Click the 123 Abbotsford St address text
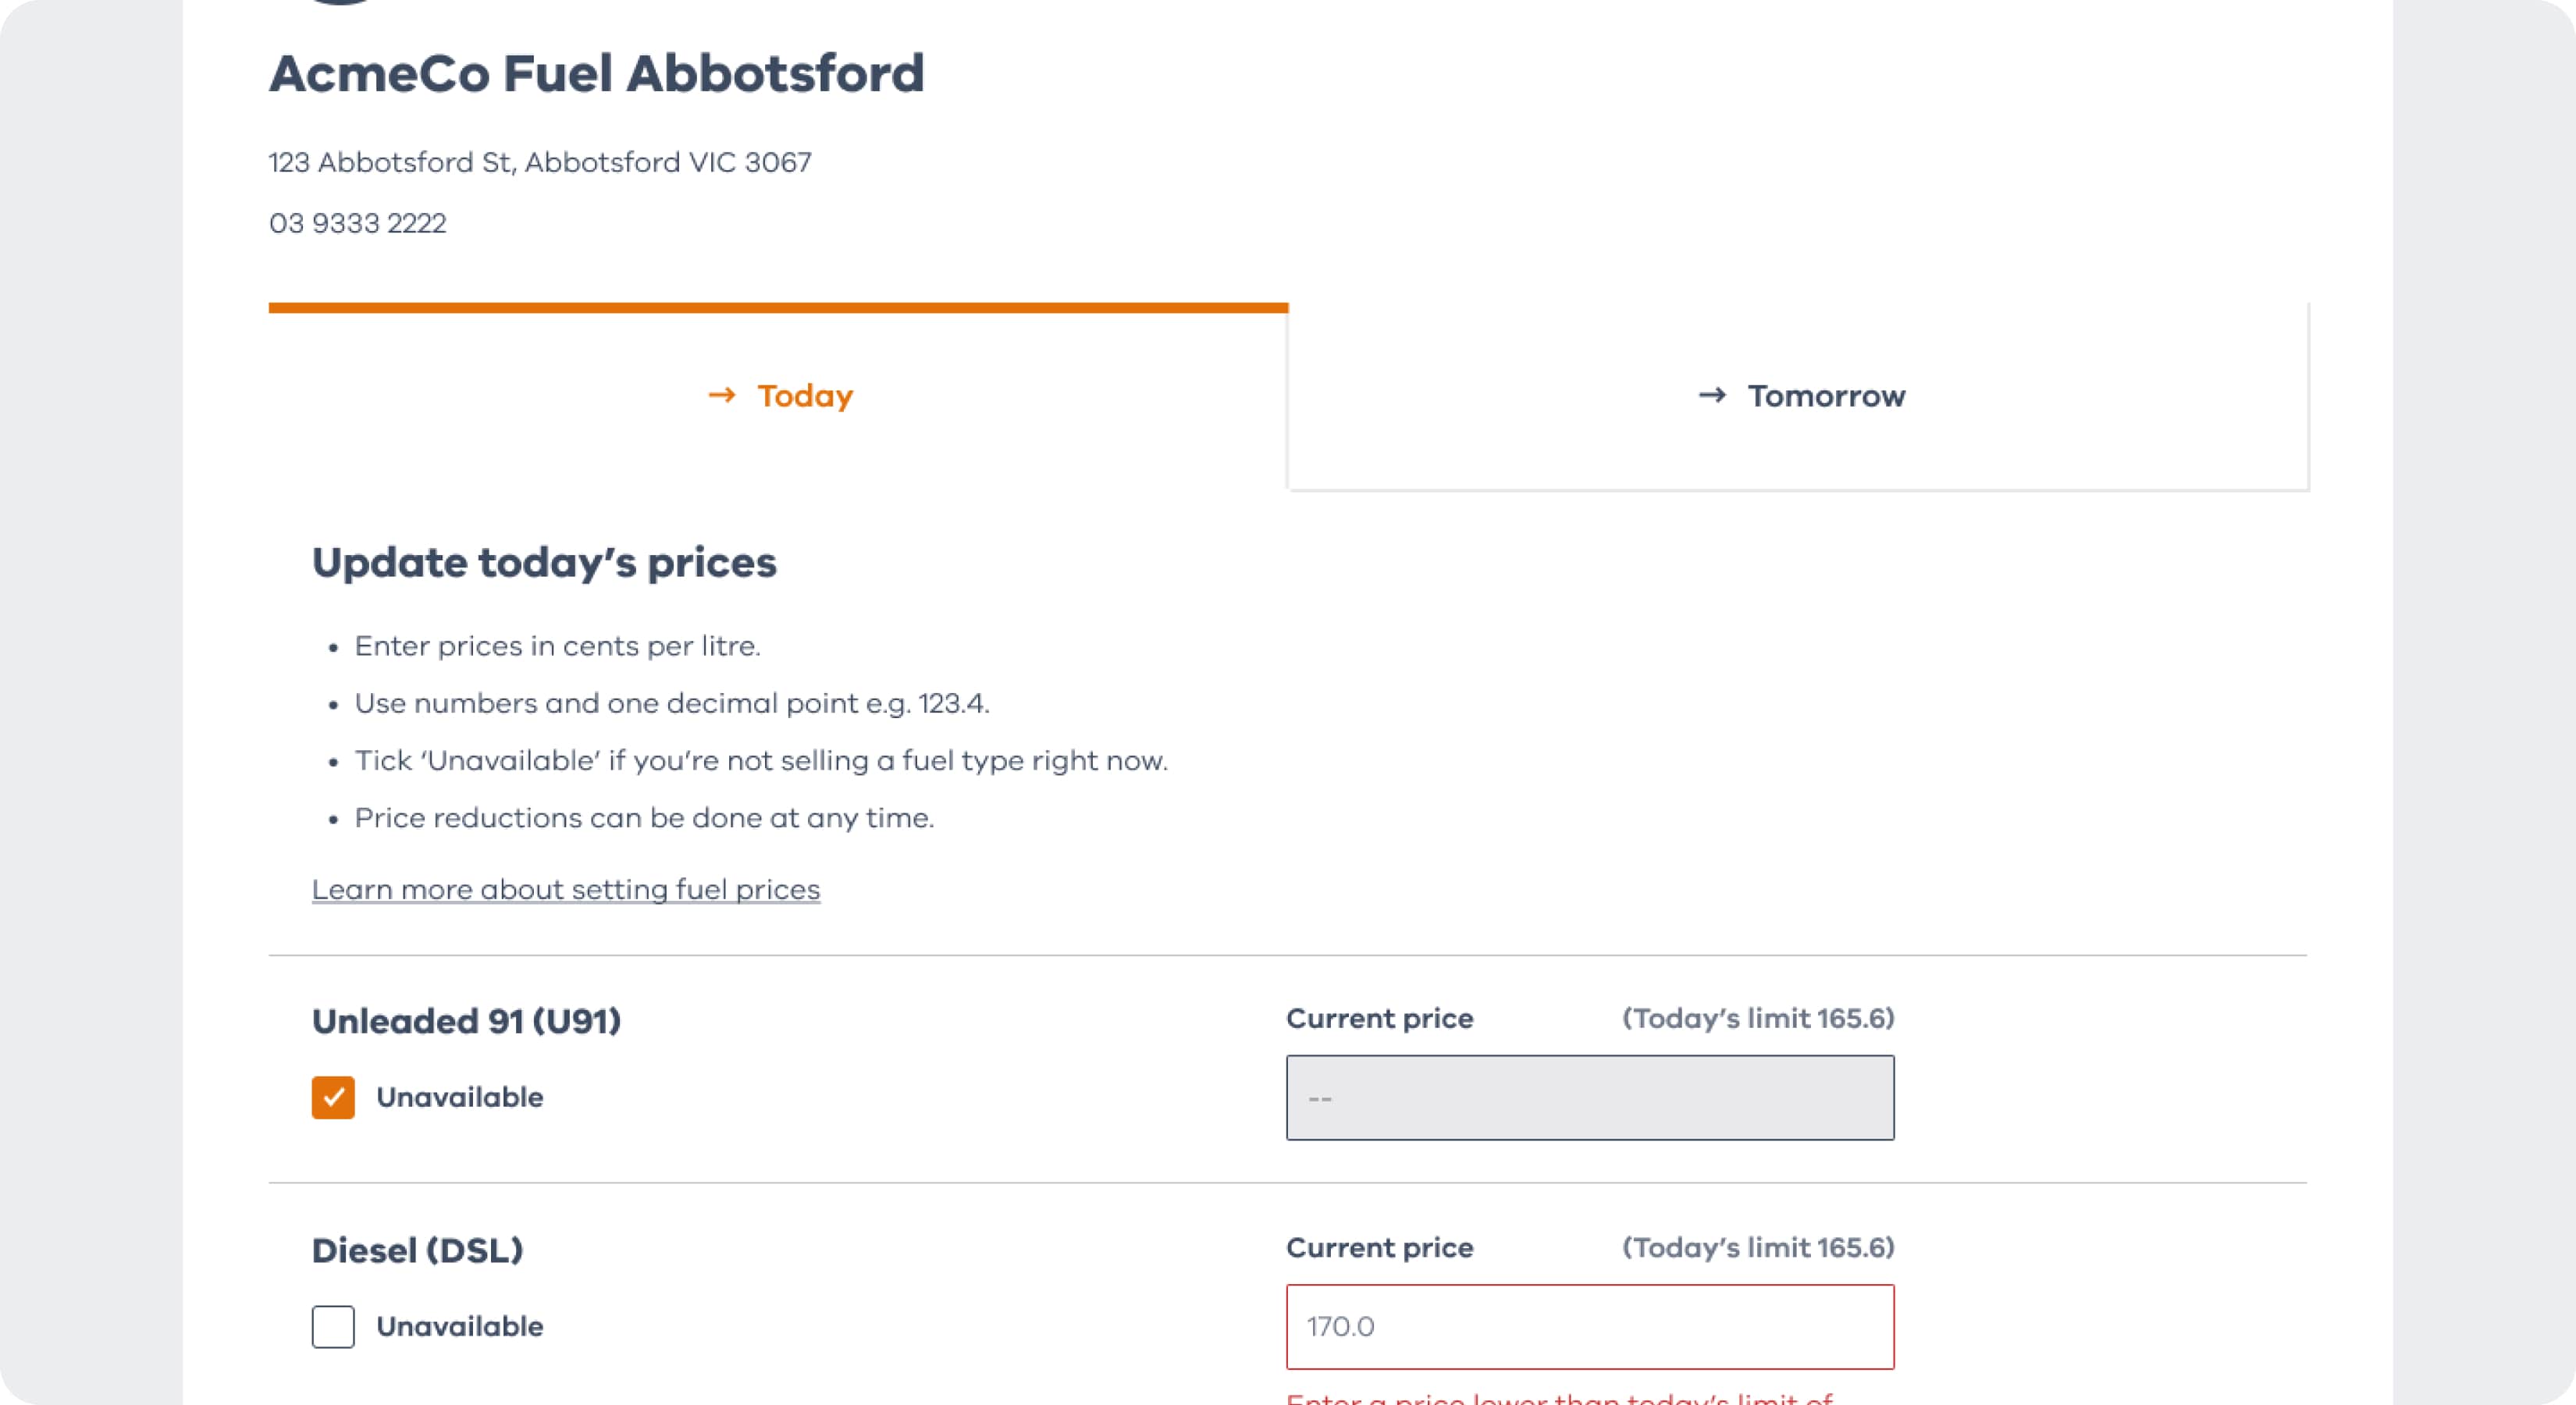The image size is (2576, 1405). pyautogui.click(x=539, y=162)
